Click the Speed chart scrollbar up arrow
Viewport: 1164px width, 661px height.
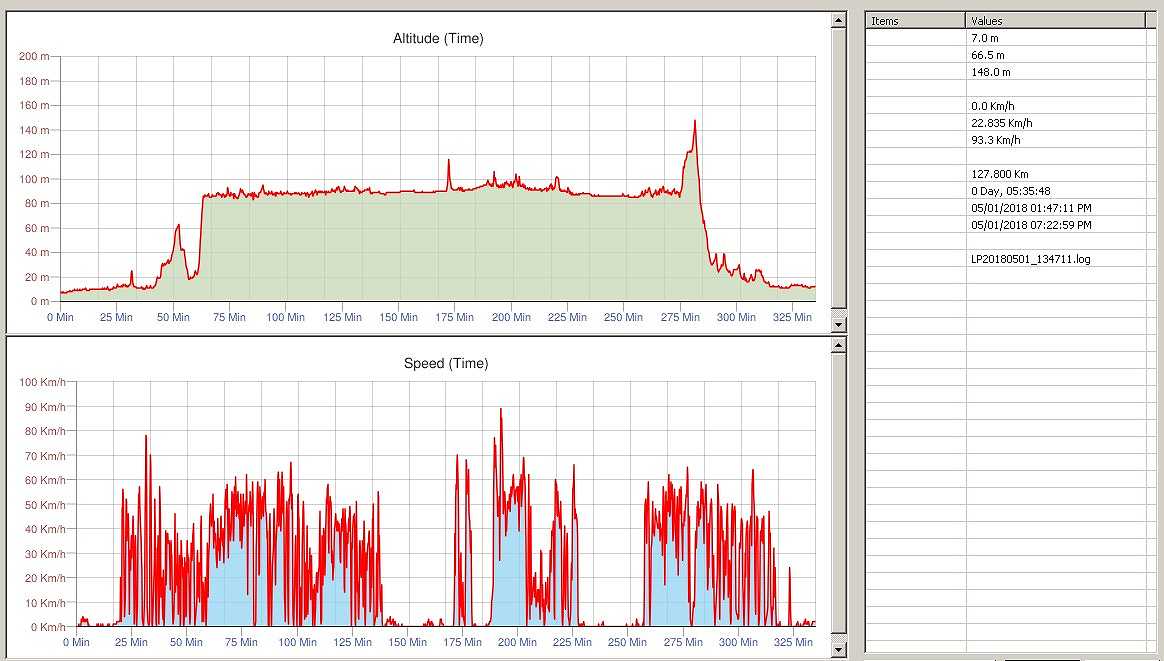click(x=839, y=345)
